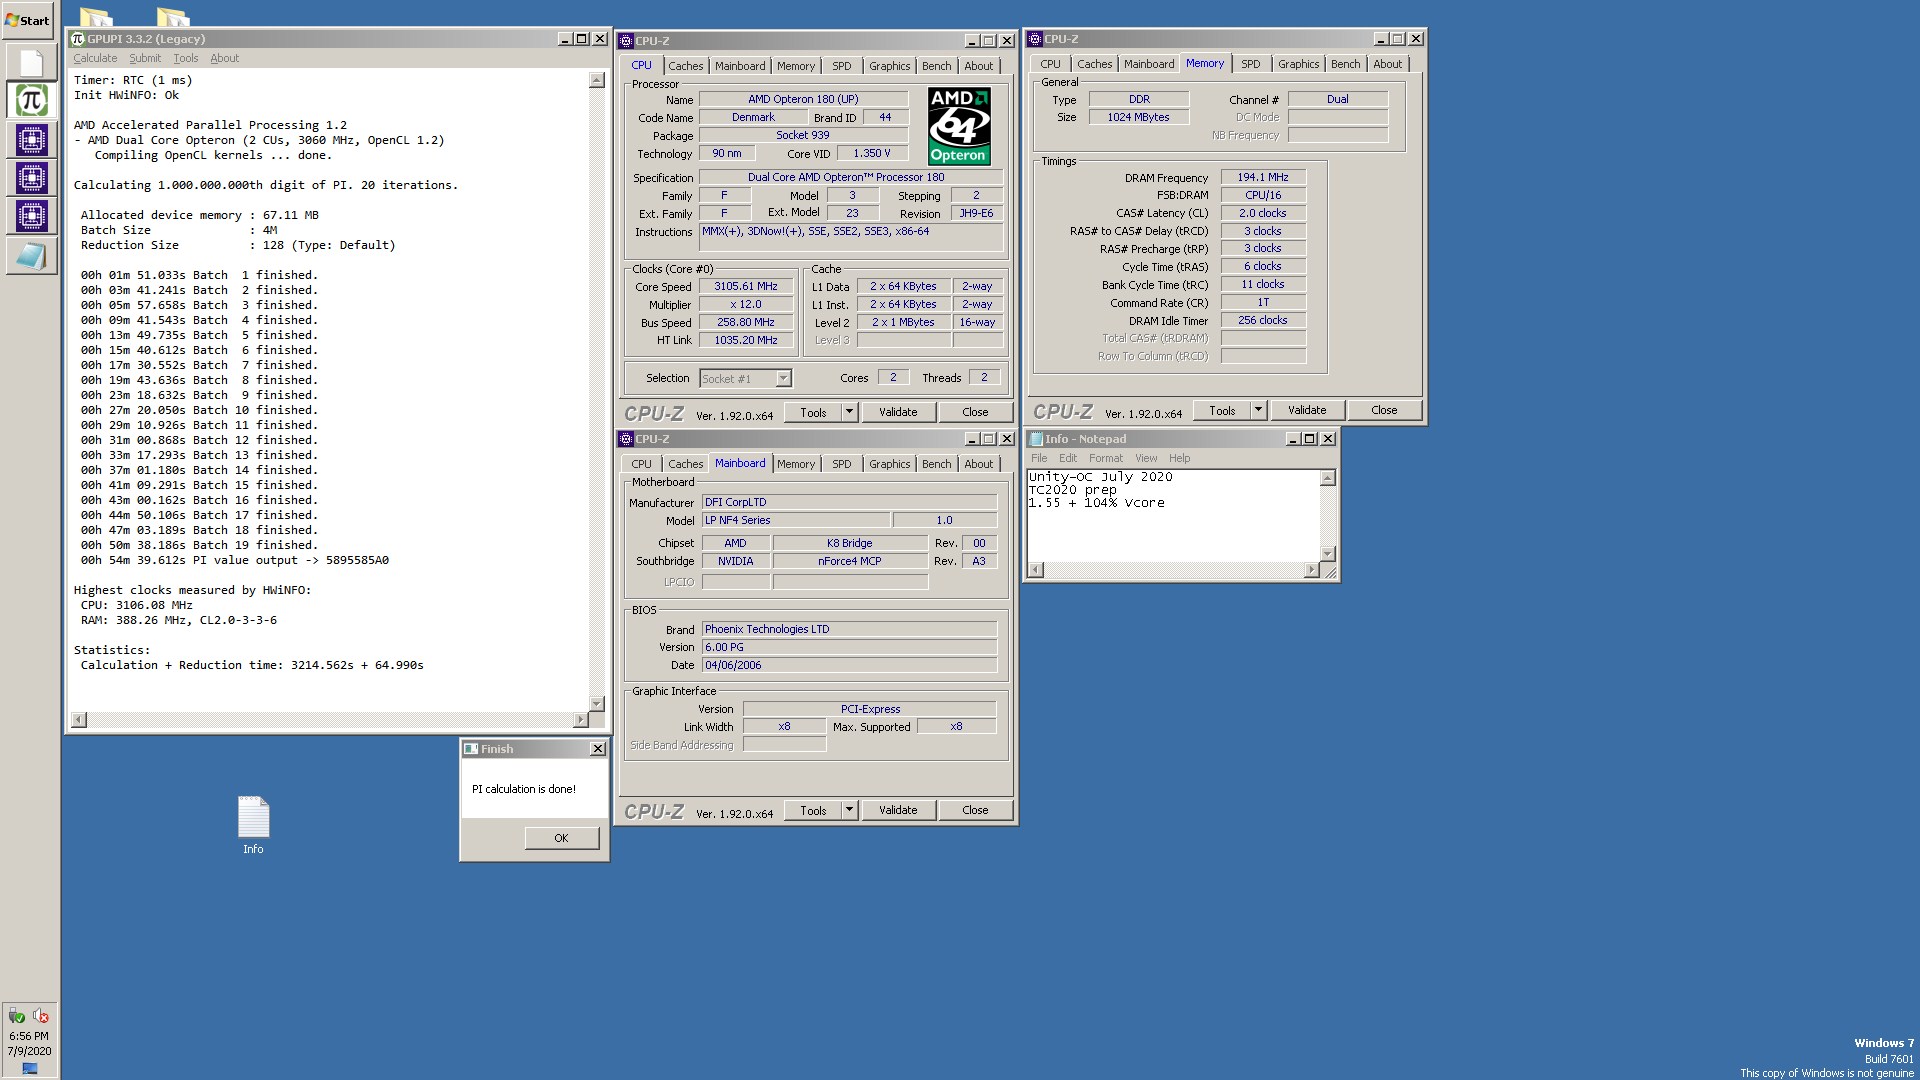The image size is (1920, 1080).
Task: Switch to SPD tab in Memory tab window
Action: tap(1251, 64)
